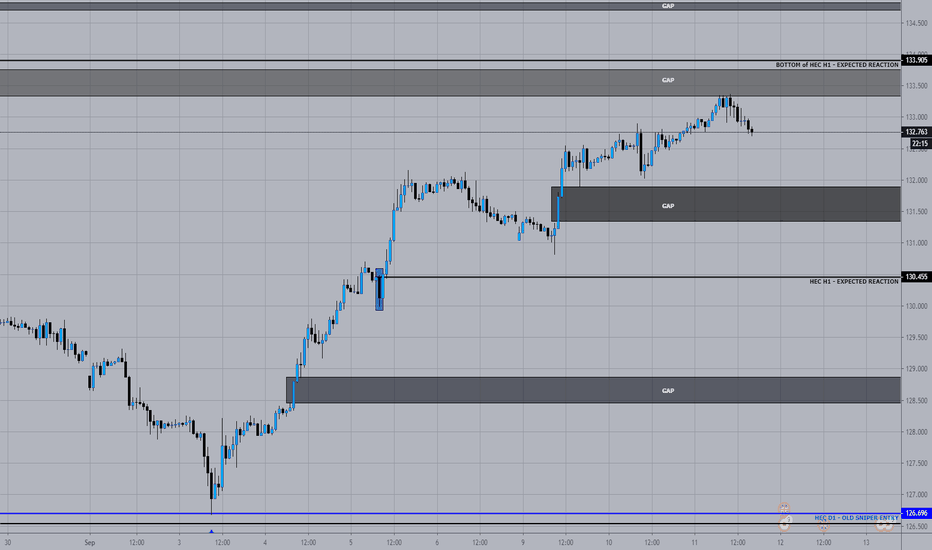Click the 130.455 price label
The width and height of the screenshot is (932, 550).
(916, 276)
